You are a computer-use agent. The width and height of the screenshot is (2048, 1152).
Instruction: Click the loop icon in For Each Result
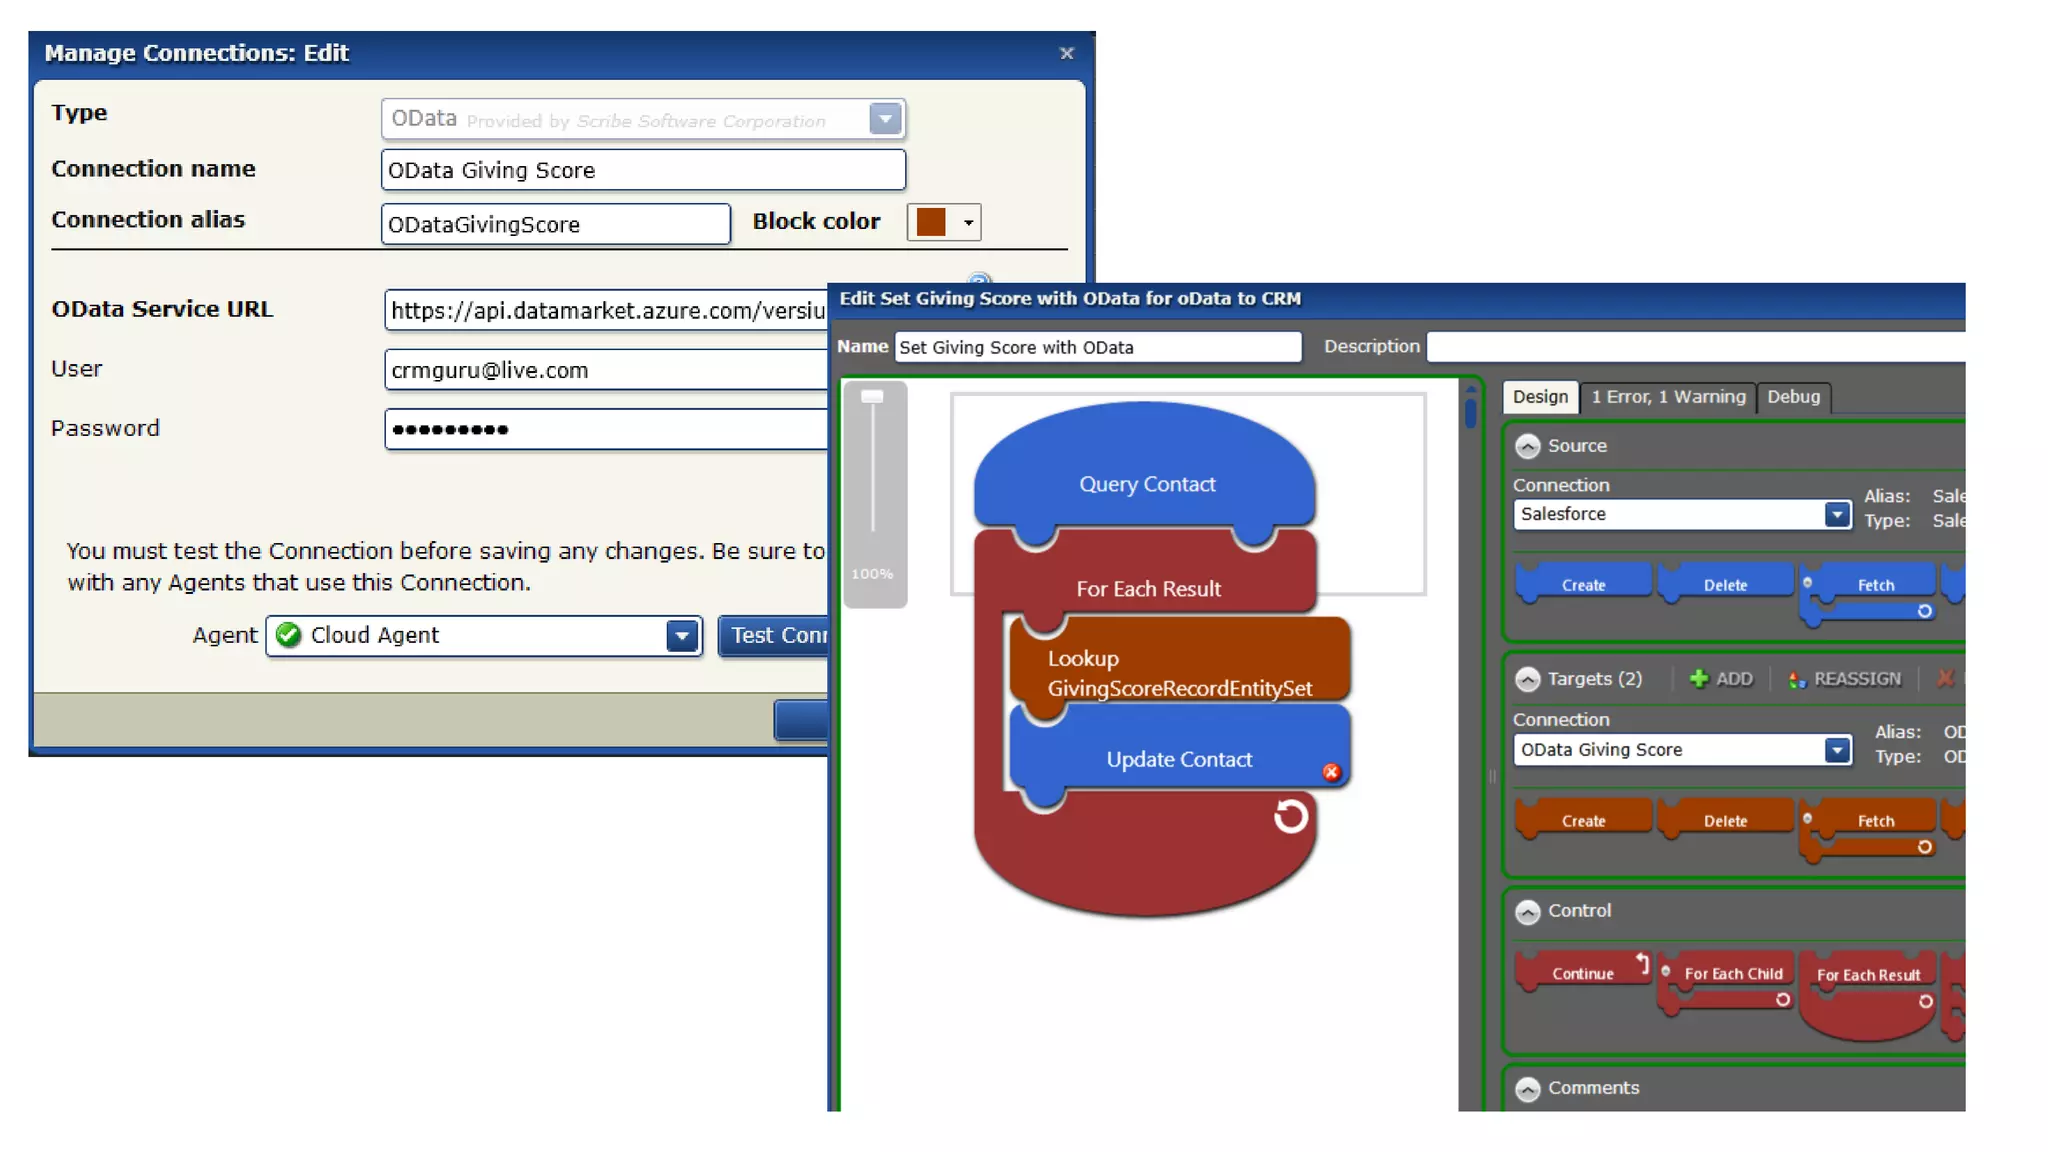click(x=1290, y=817)
